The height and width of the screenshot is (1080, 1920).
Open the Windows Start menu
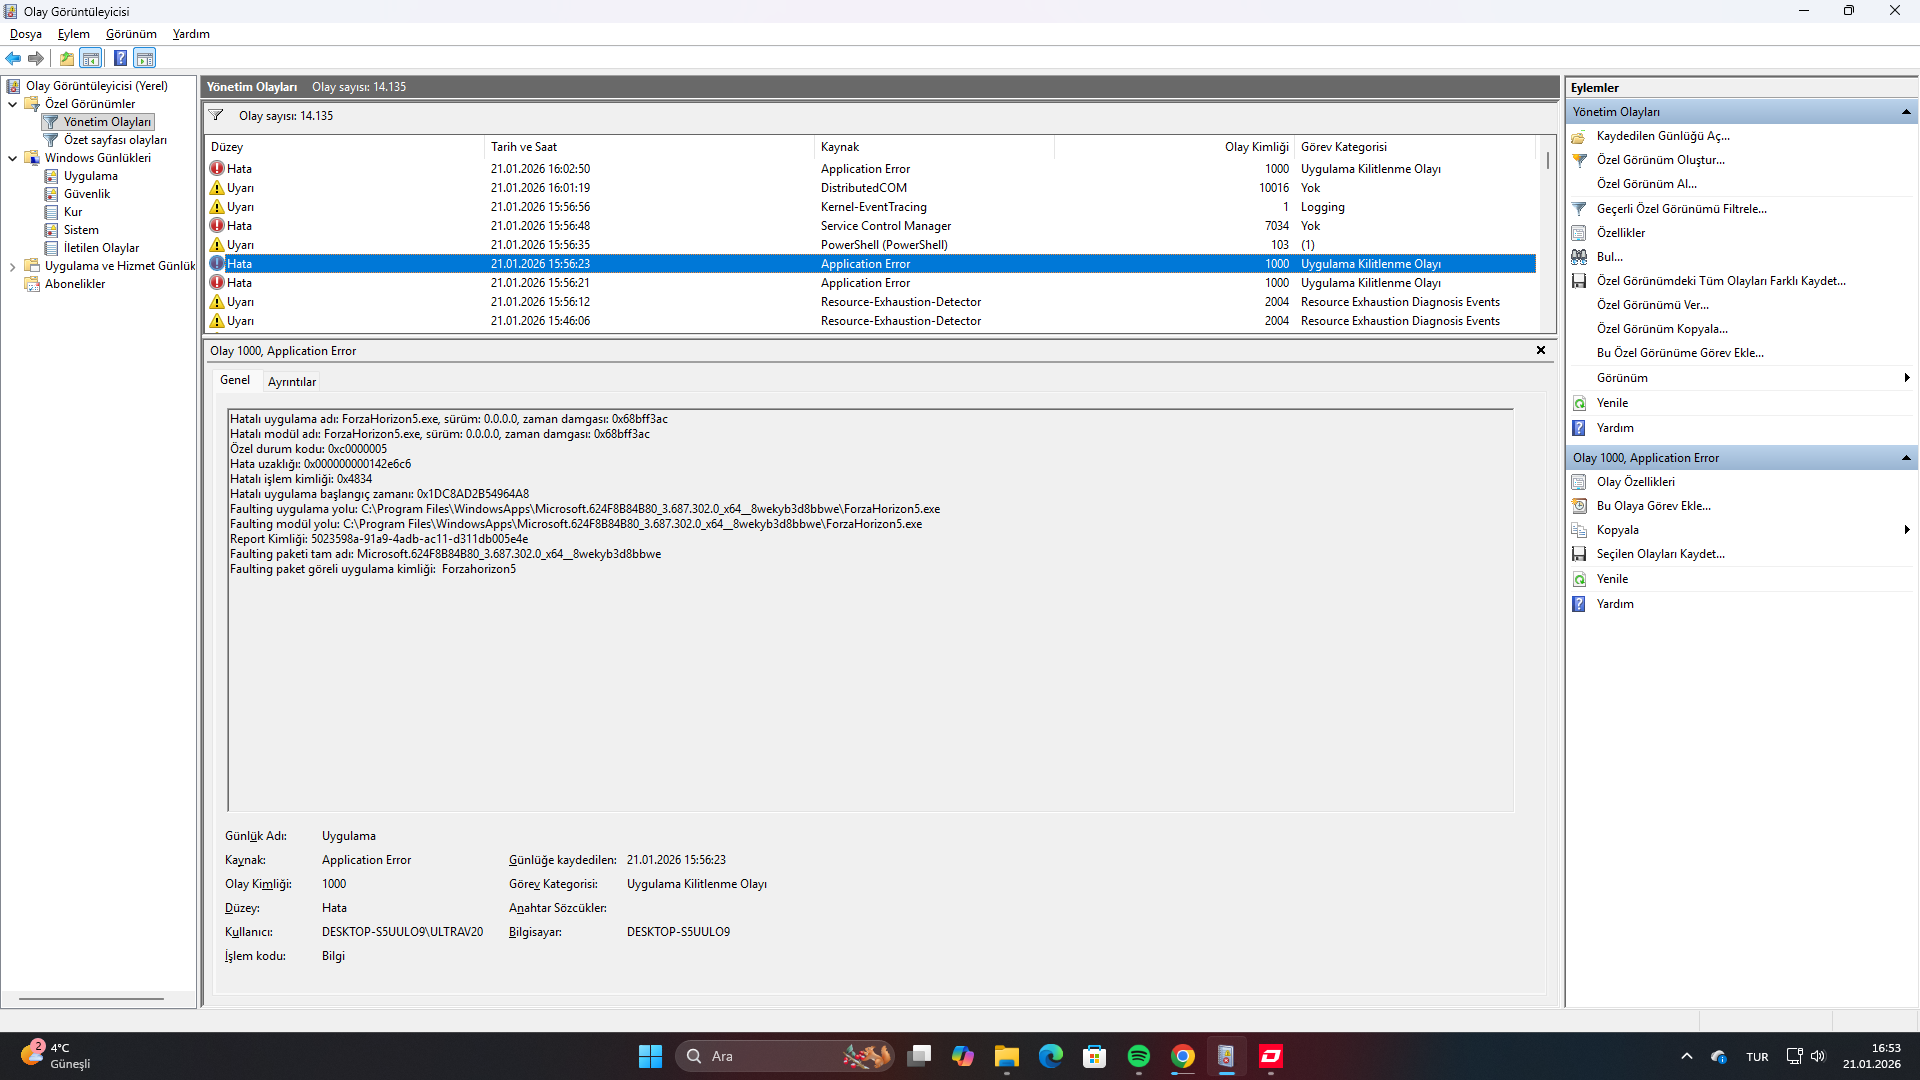[650, 1056]
